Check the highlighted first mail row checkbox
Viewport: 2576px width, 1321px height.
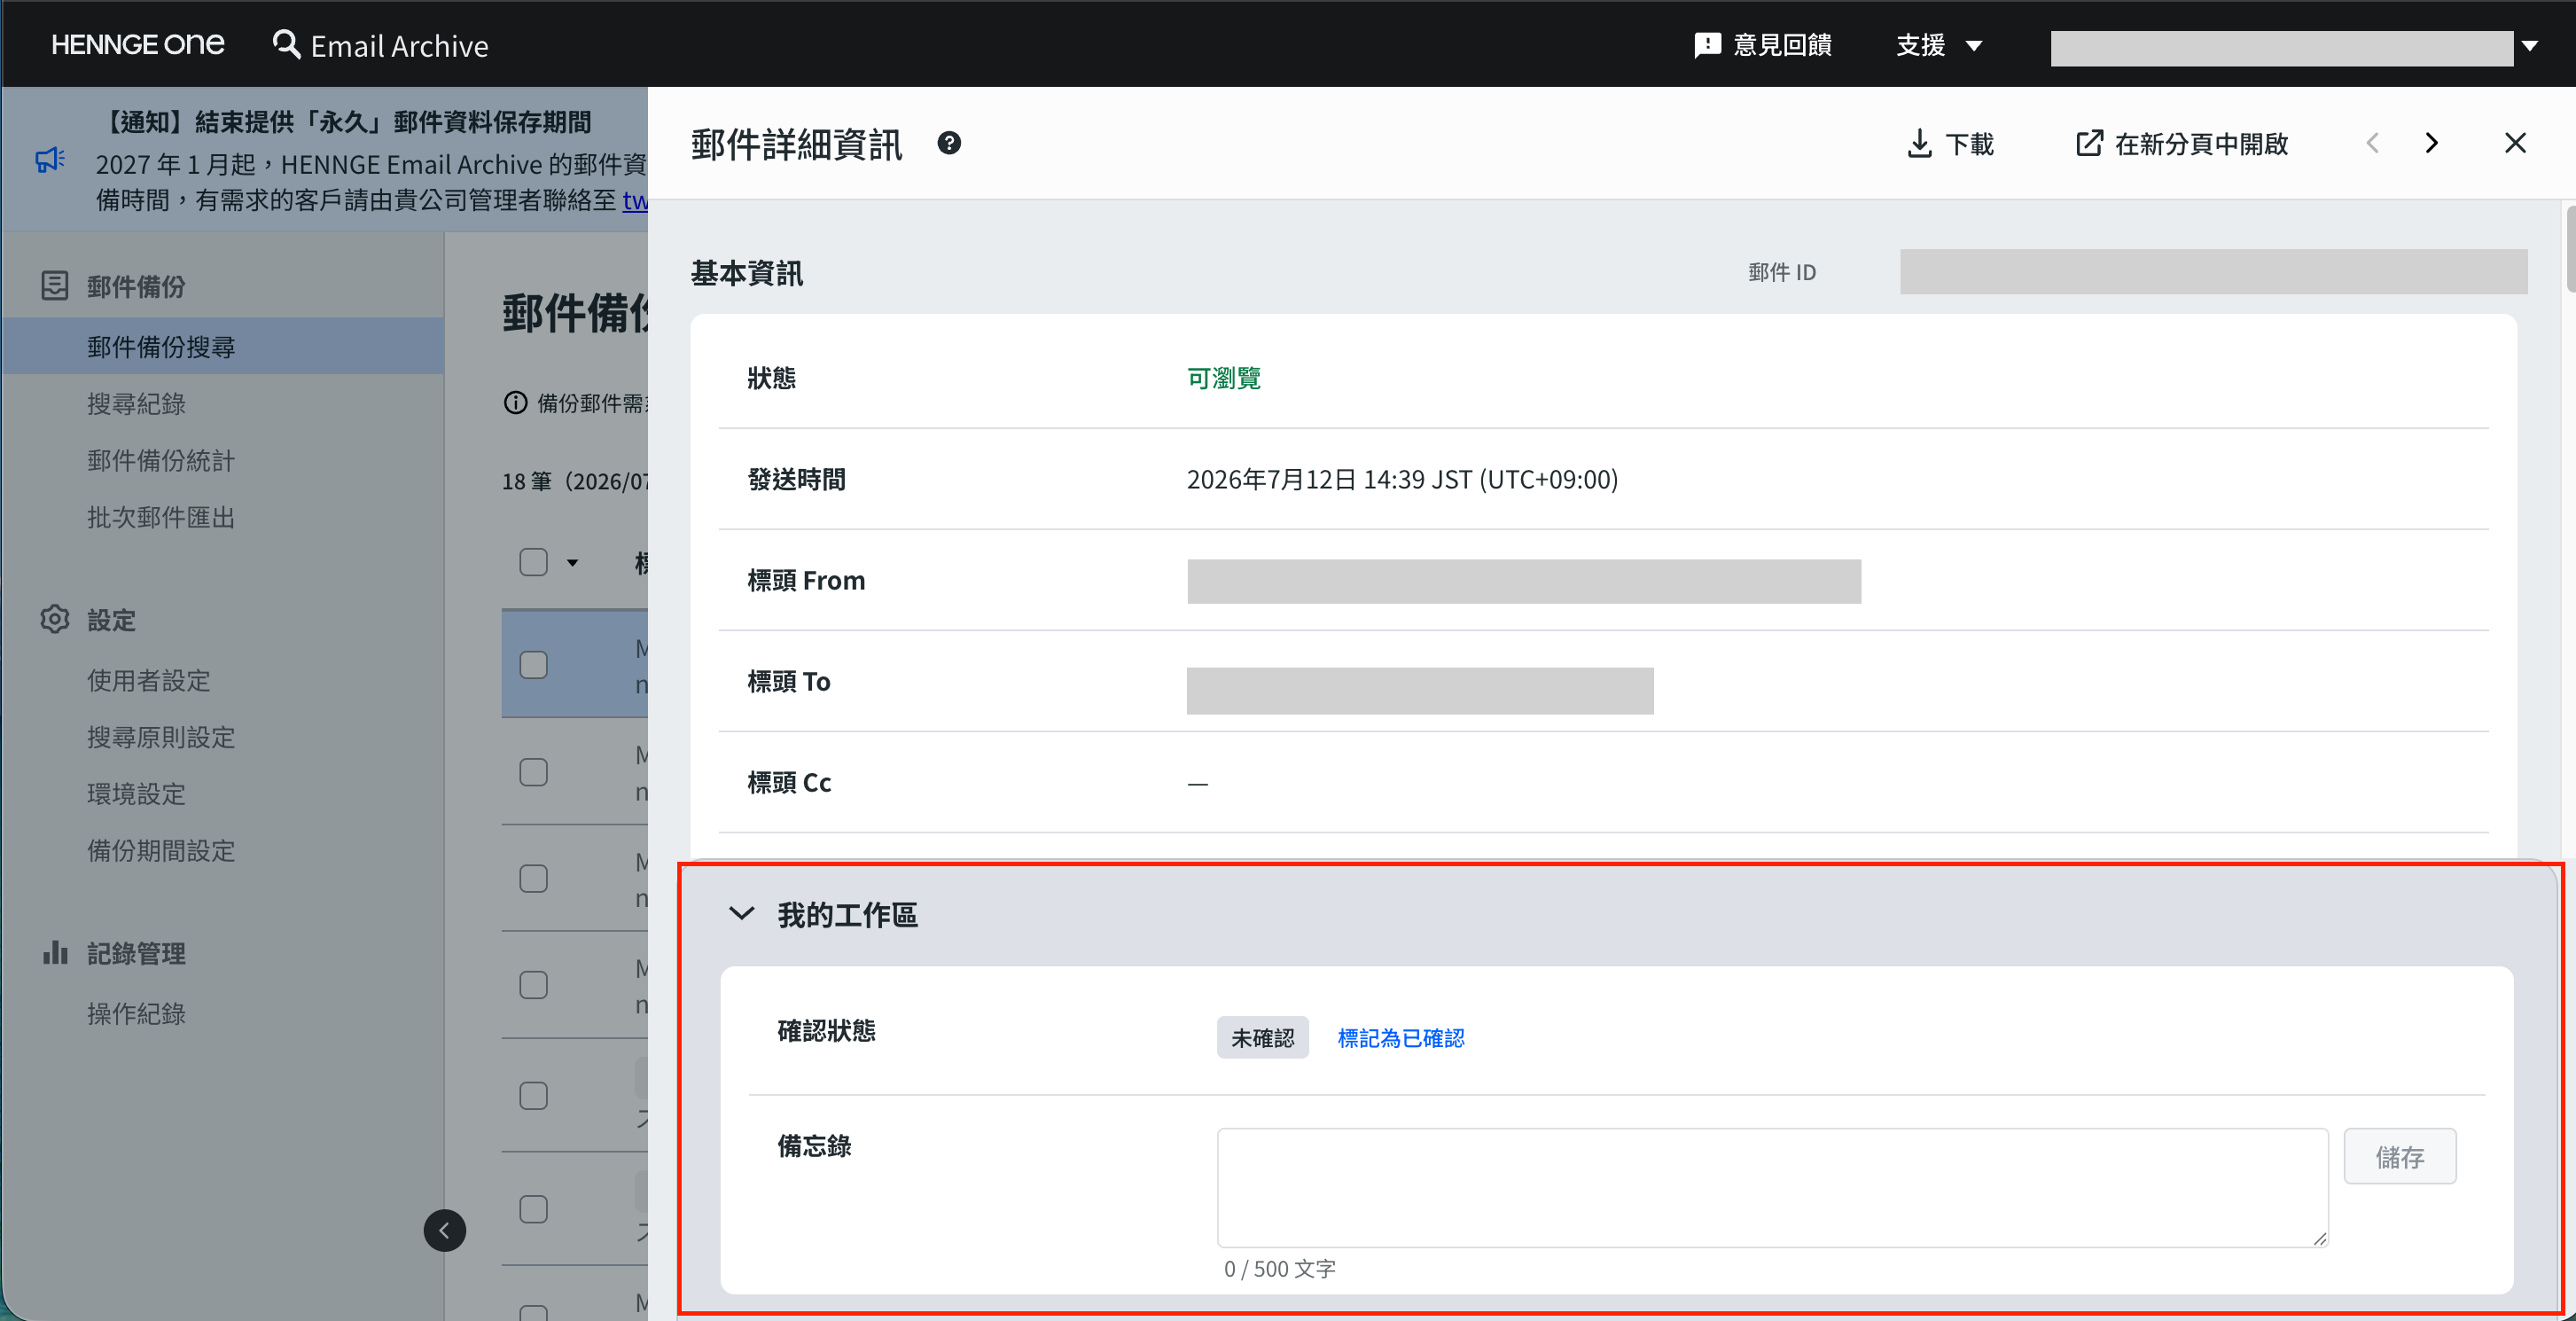pyautogui.click(x=534, y=665)
